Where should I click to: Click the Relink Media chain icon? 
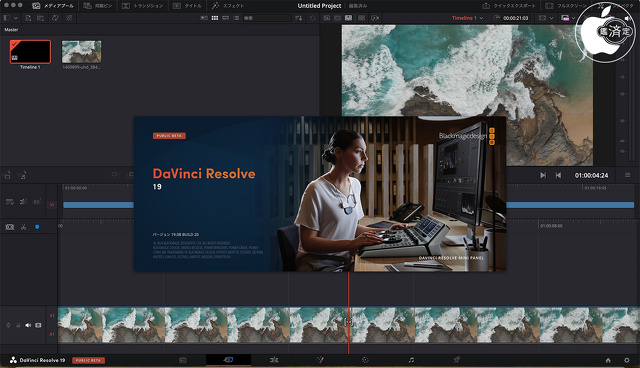(x=69, y=18)
